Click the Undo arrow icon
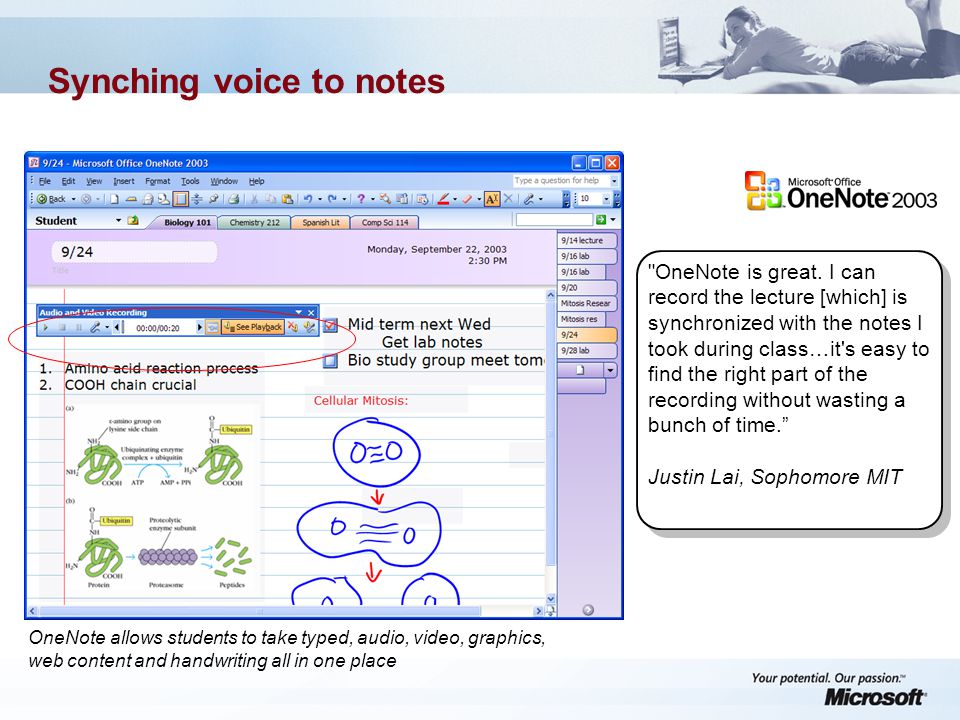The image size is (960, 720). [x=309, y=199]
